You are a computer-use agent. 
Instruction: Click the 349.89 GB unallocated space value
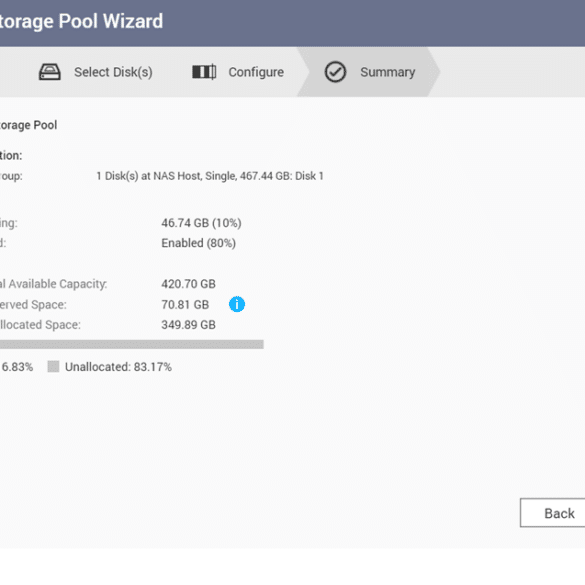tap(188, 325)
